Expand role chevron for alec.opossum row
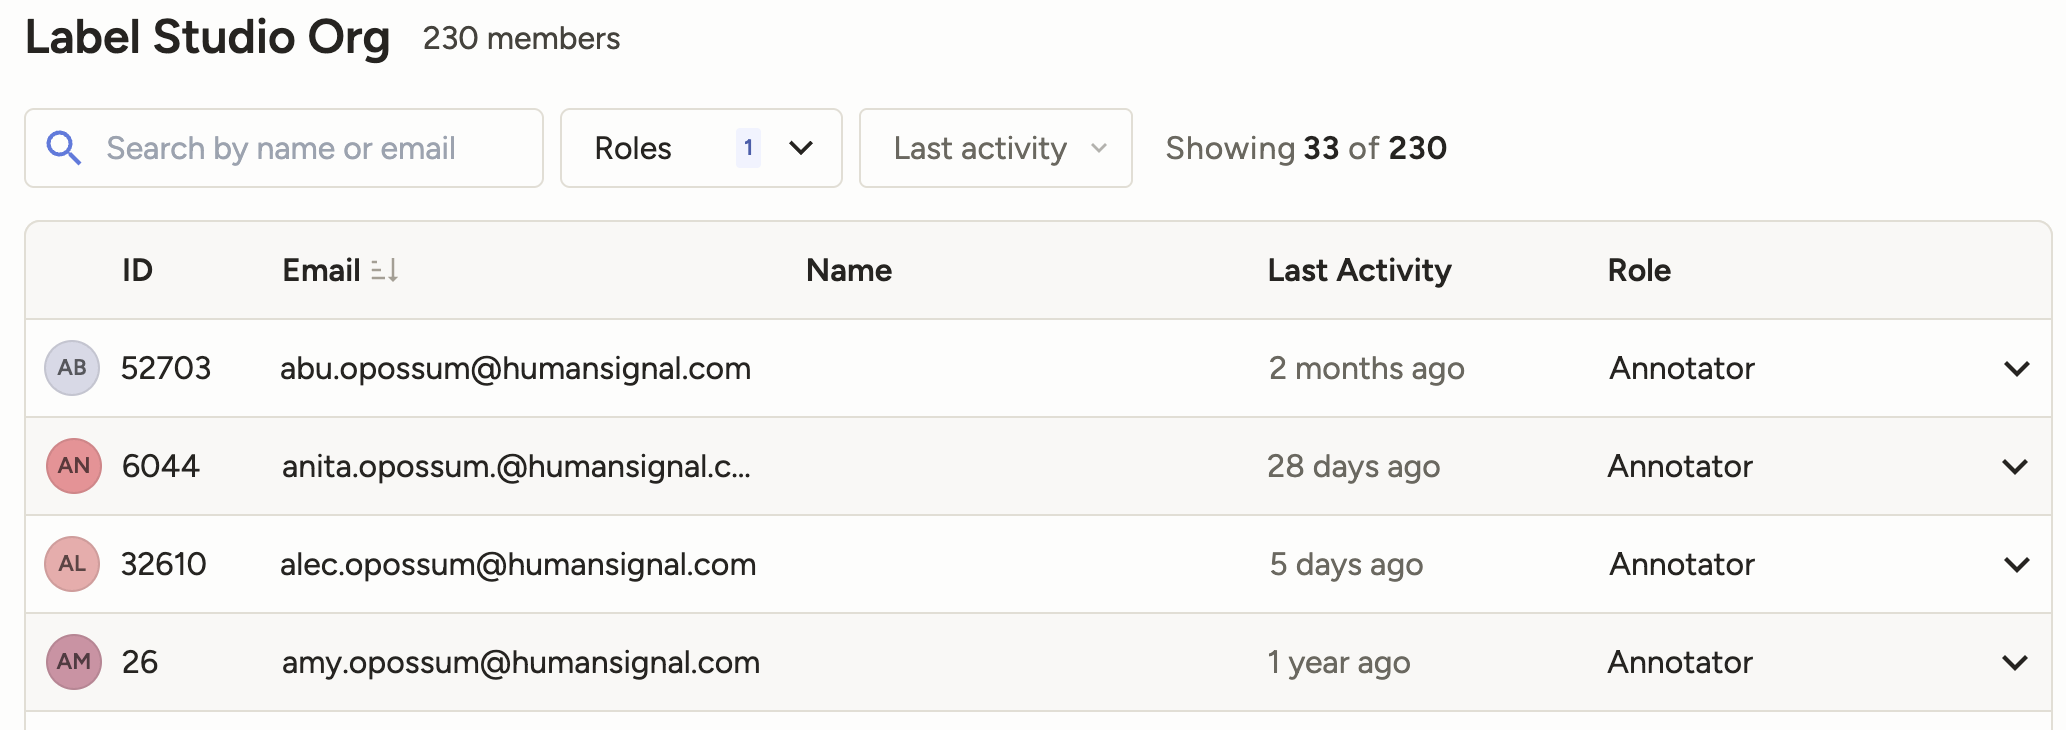2066x730 pixels. click(x=2017, y=564)
